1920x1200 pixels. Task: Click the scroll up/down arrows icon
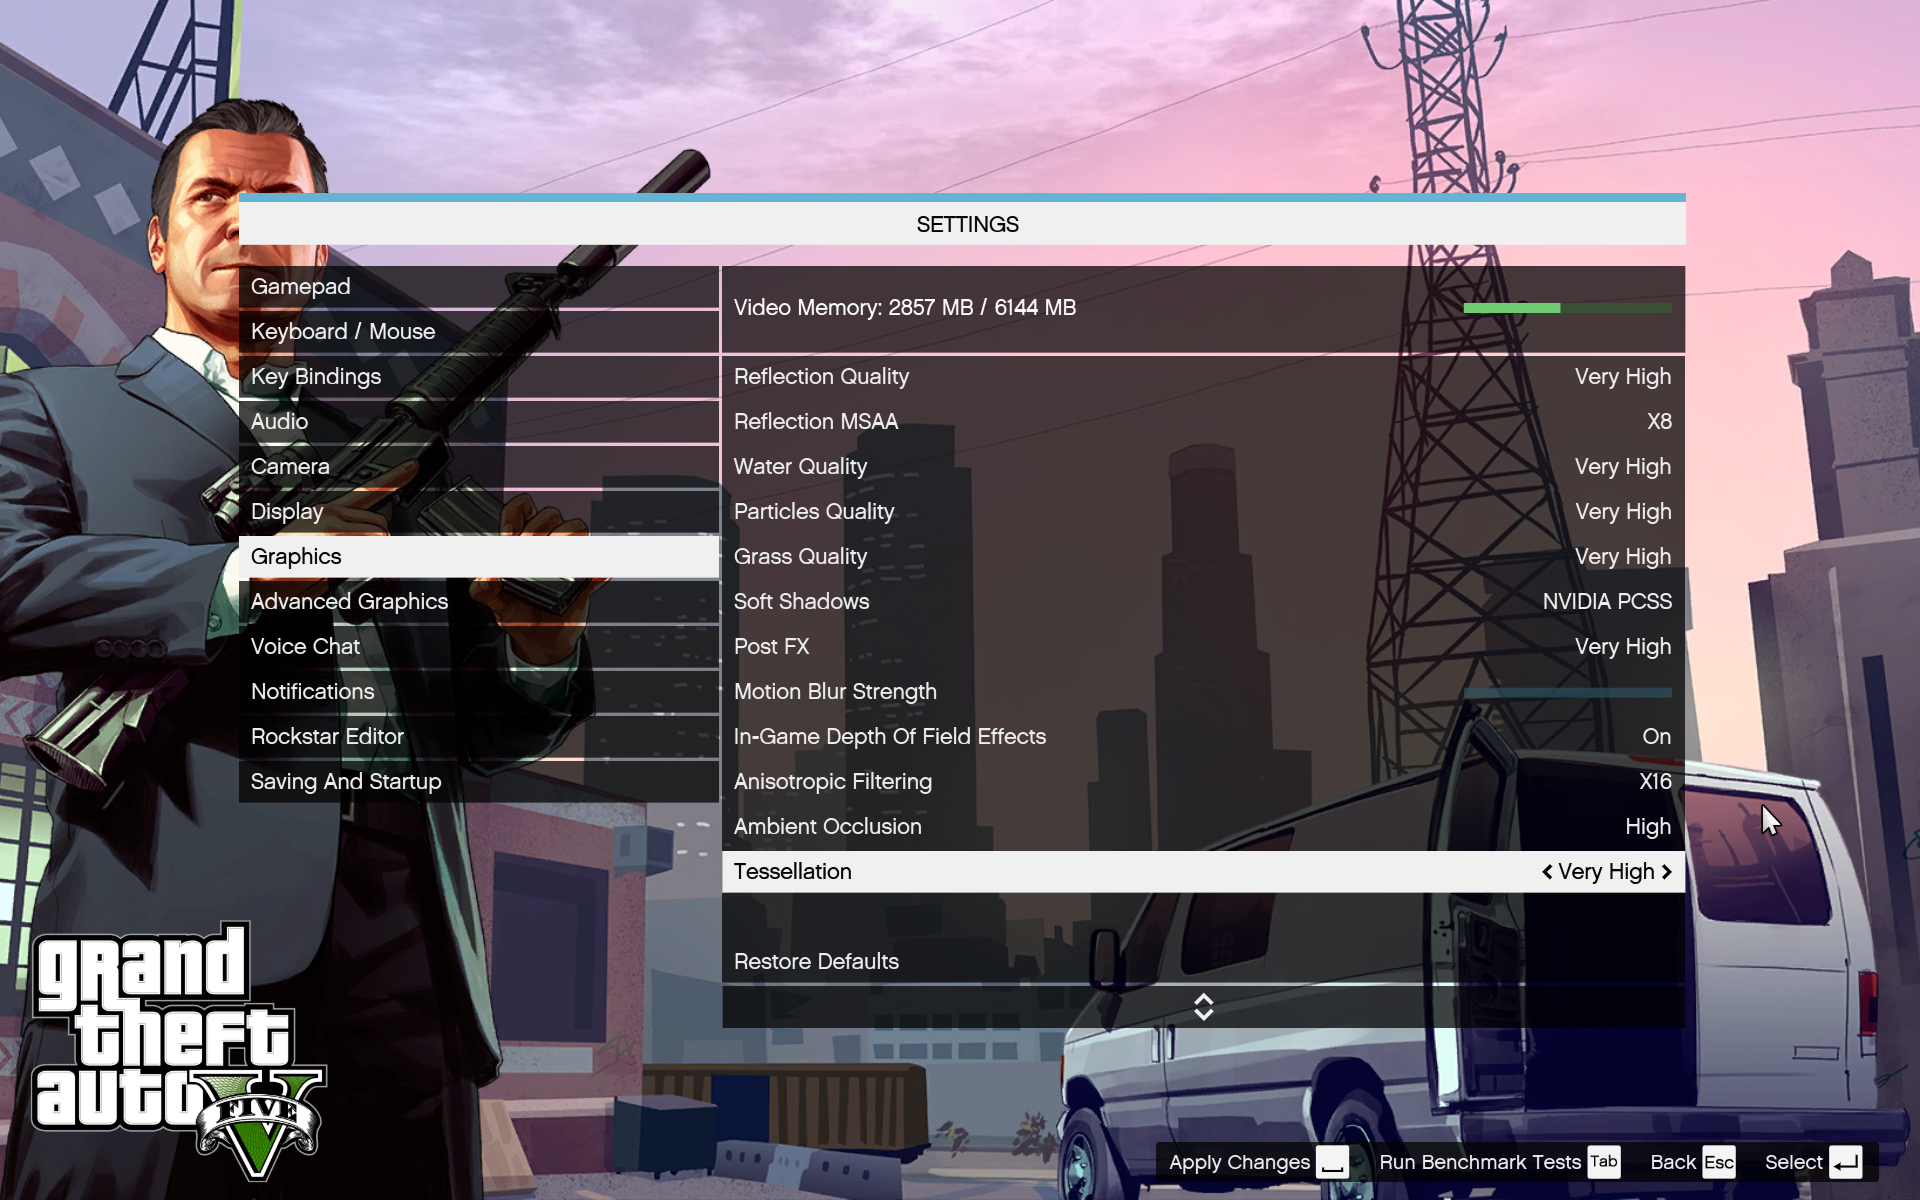[1203, 1007]
